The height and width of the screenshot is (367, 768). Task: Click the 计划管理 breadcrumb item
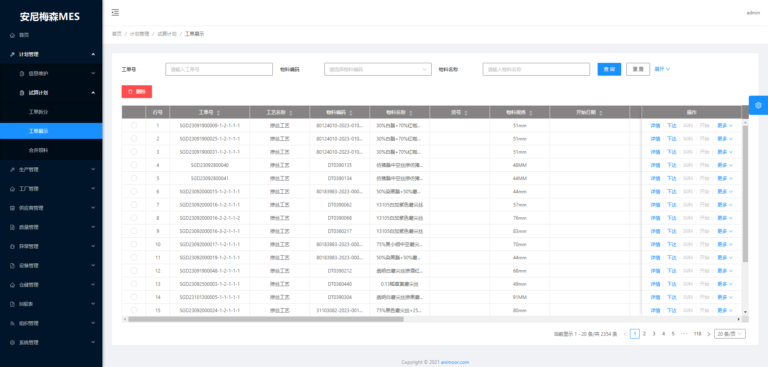coord(139,34)
